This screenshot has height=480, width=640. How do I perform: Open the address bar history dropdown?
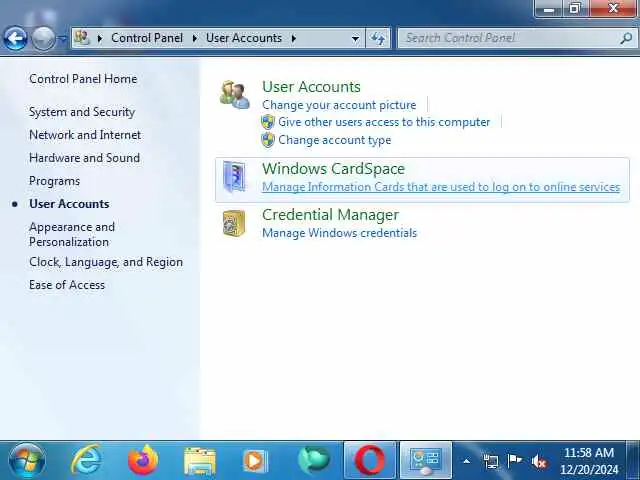tap(356, 38)
